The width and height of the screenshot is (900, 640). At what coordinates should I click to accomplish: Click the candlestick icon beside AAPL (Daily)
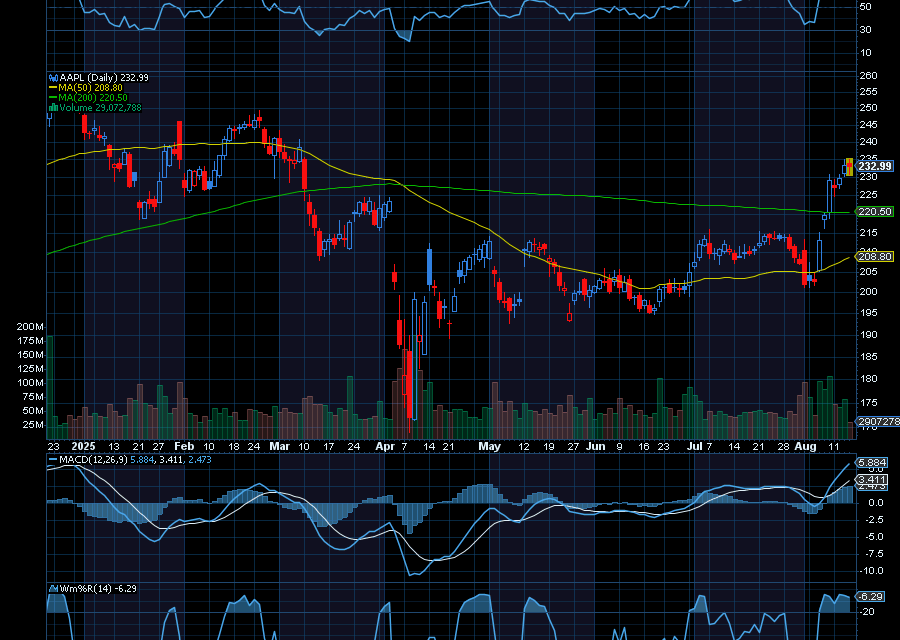coord(53,77)
